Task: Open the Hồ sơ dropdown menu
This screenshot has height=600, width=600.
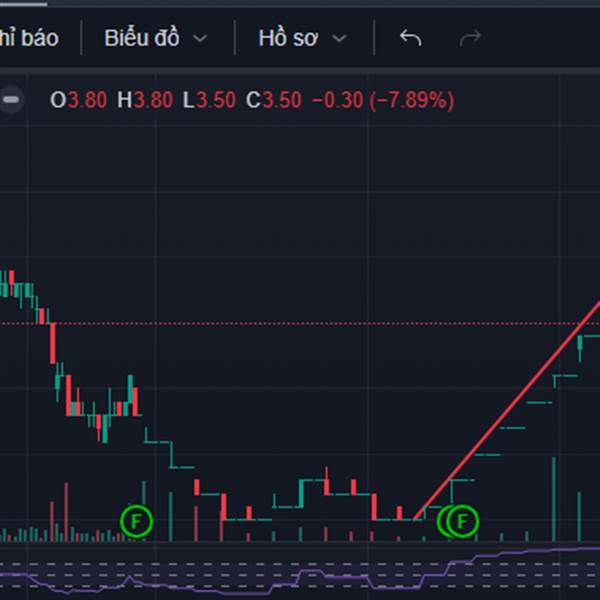Action: [x=302, y=38]
